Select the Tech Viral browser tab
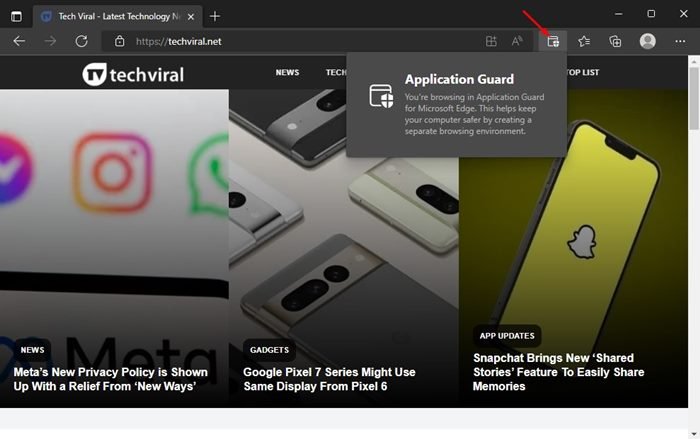Viewport: 700px width, 439px height. coord(118,17)
